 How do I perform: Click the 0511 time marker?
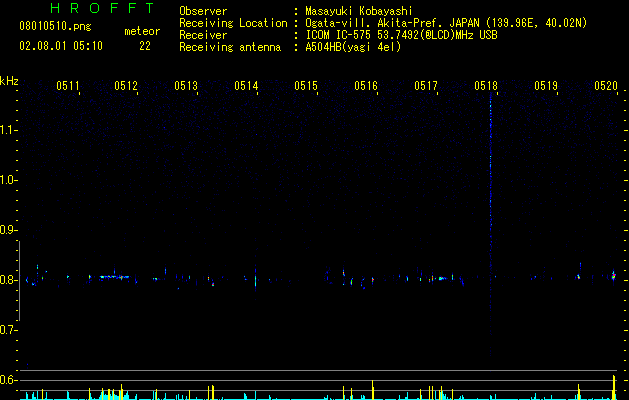[x=68, y=86]
